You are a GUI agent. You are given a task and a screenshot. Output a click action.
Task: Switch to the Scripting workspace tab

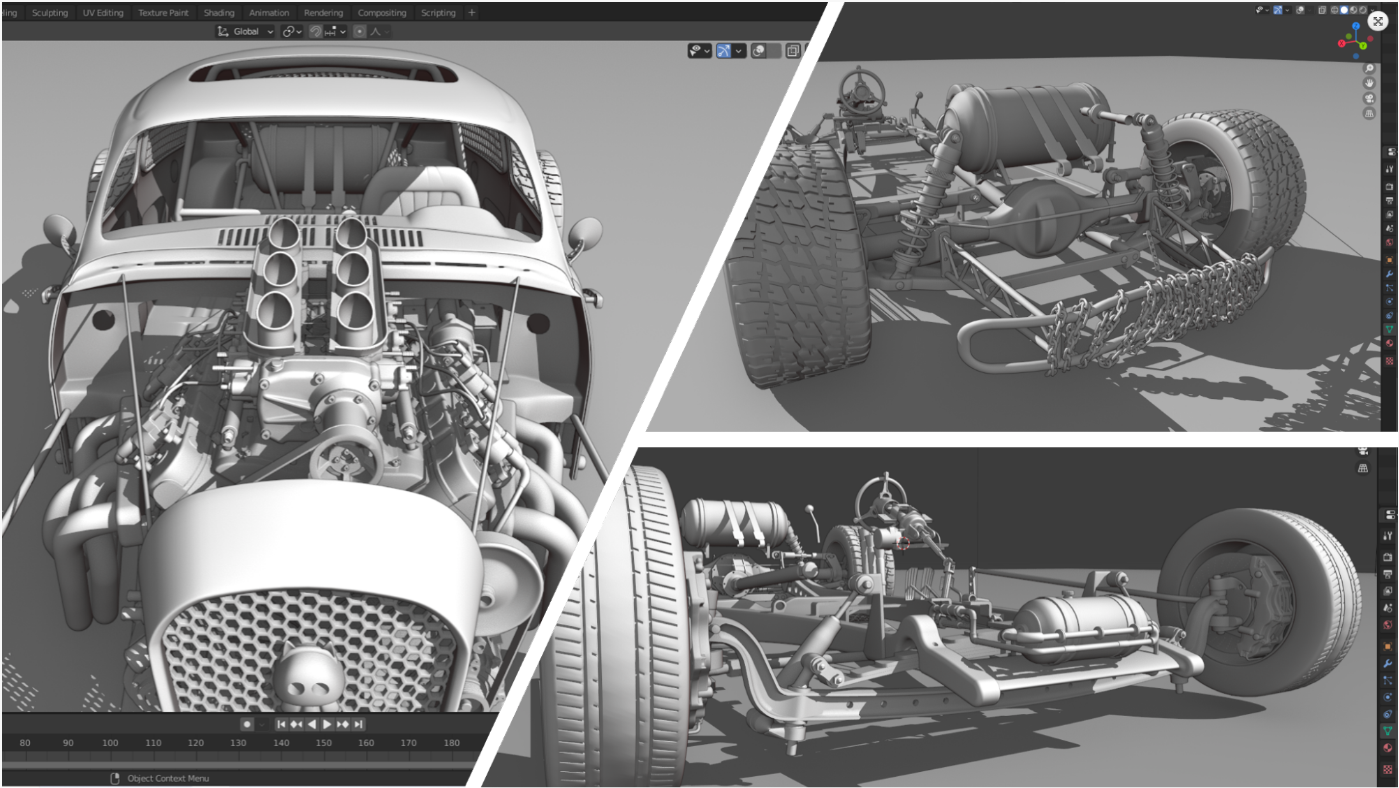[438, 13]
